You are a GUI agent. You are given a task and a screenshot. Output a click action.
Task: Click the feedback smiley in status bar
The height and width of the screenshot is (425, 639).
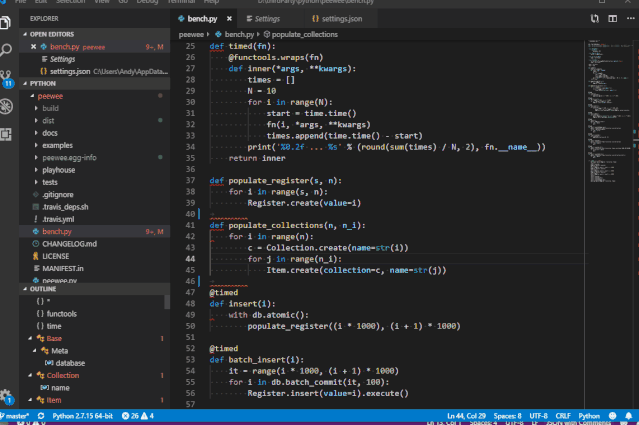pos(612,416)
